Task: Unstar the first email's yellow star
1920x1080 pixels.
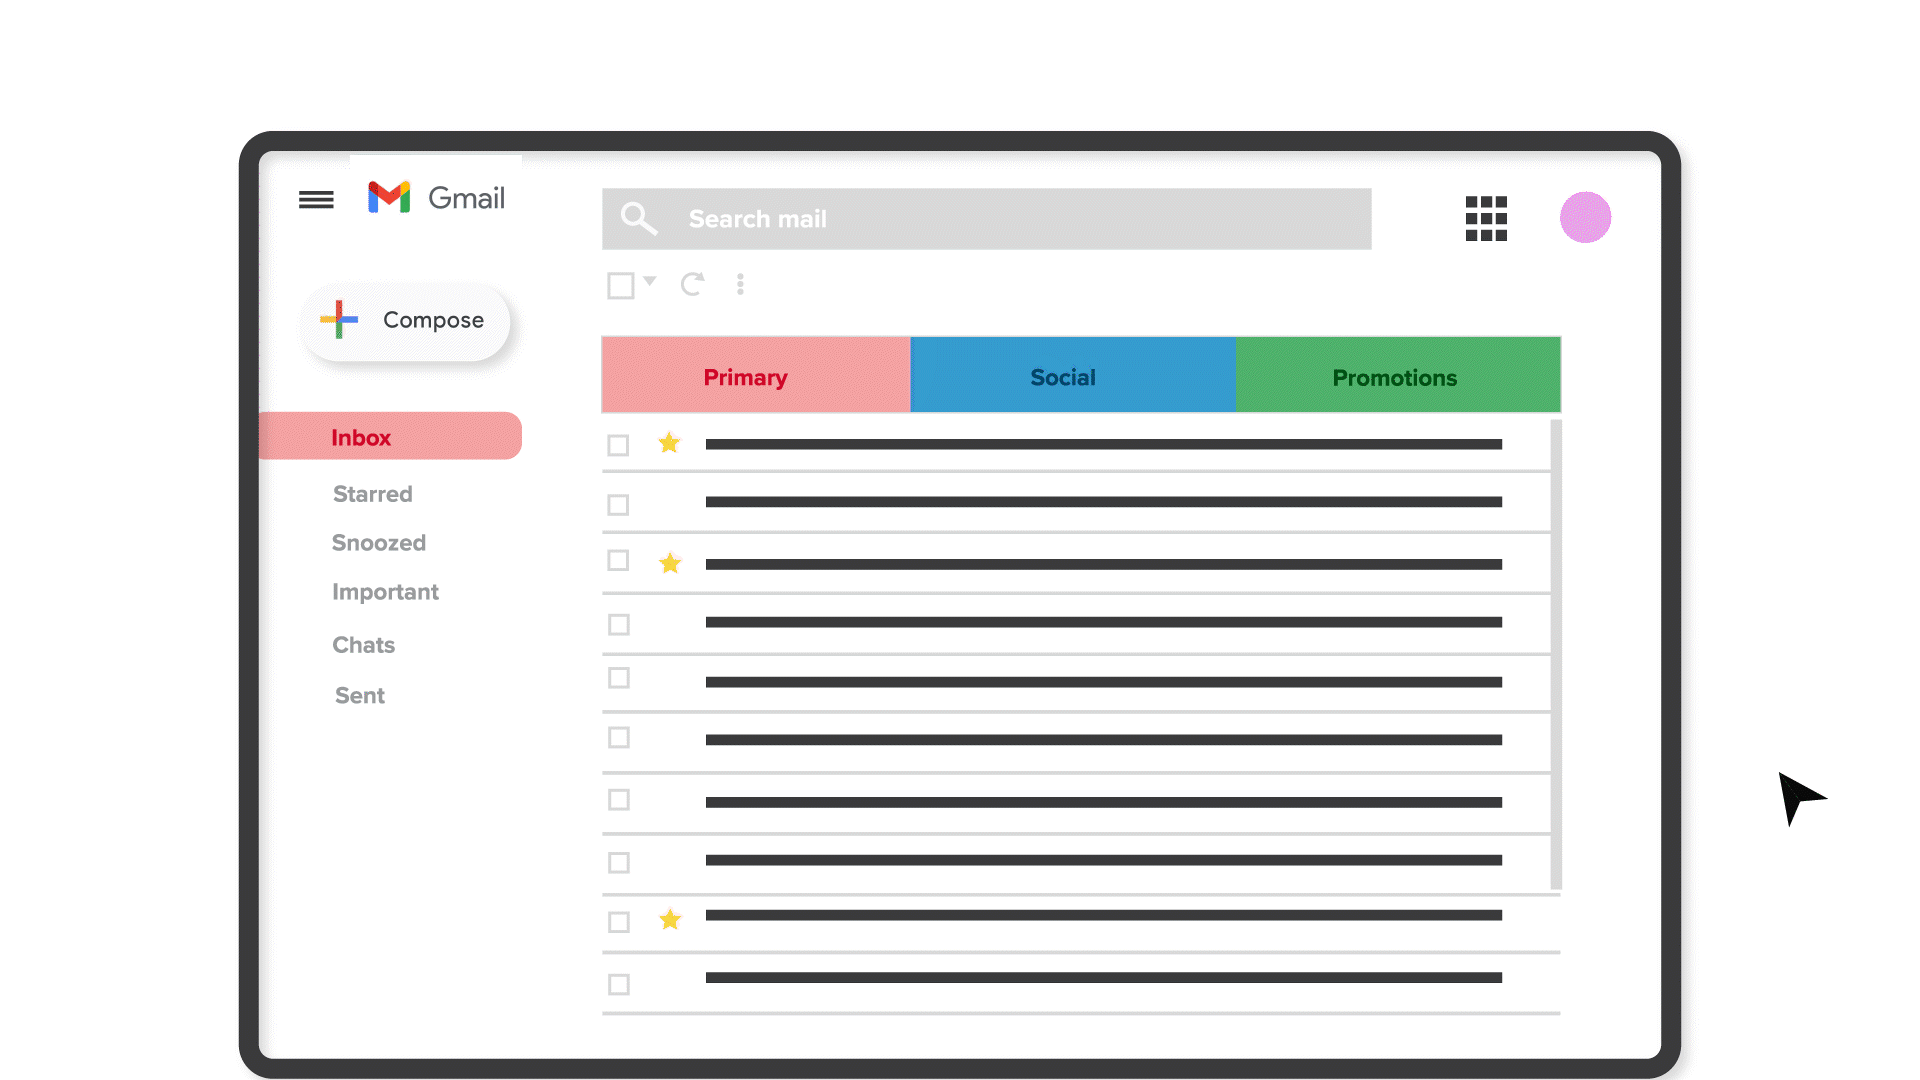Action: [669, 443]
